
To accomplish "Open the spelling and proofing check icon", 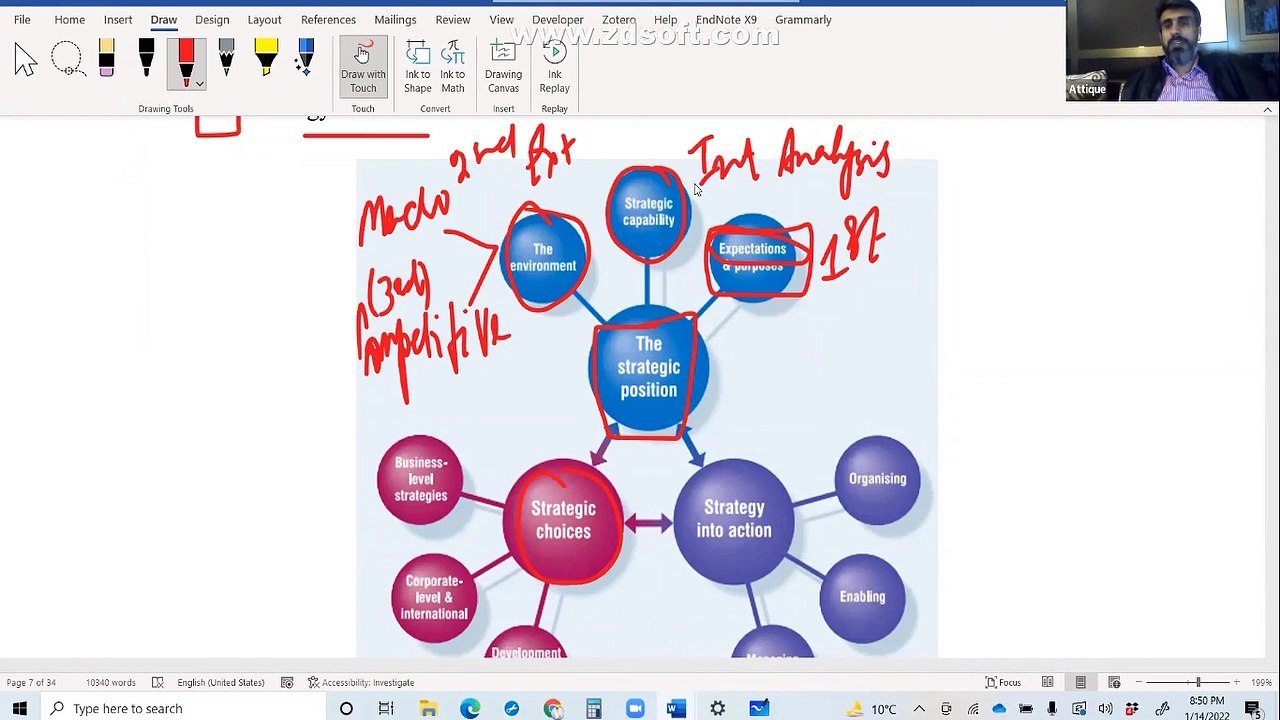I will point(157,682).
